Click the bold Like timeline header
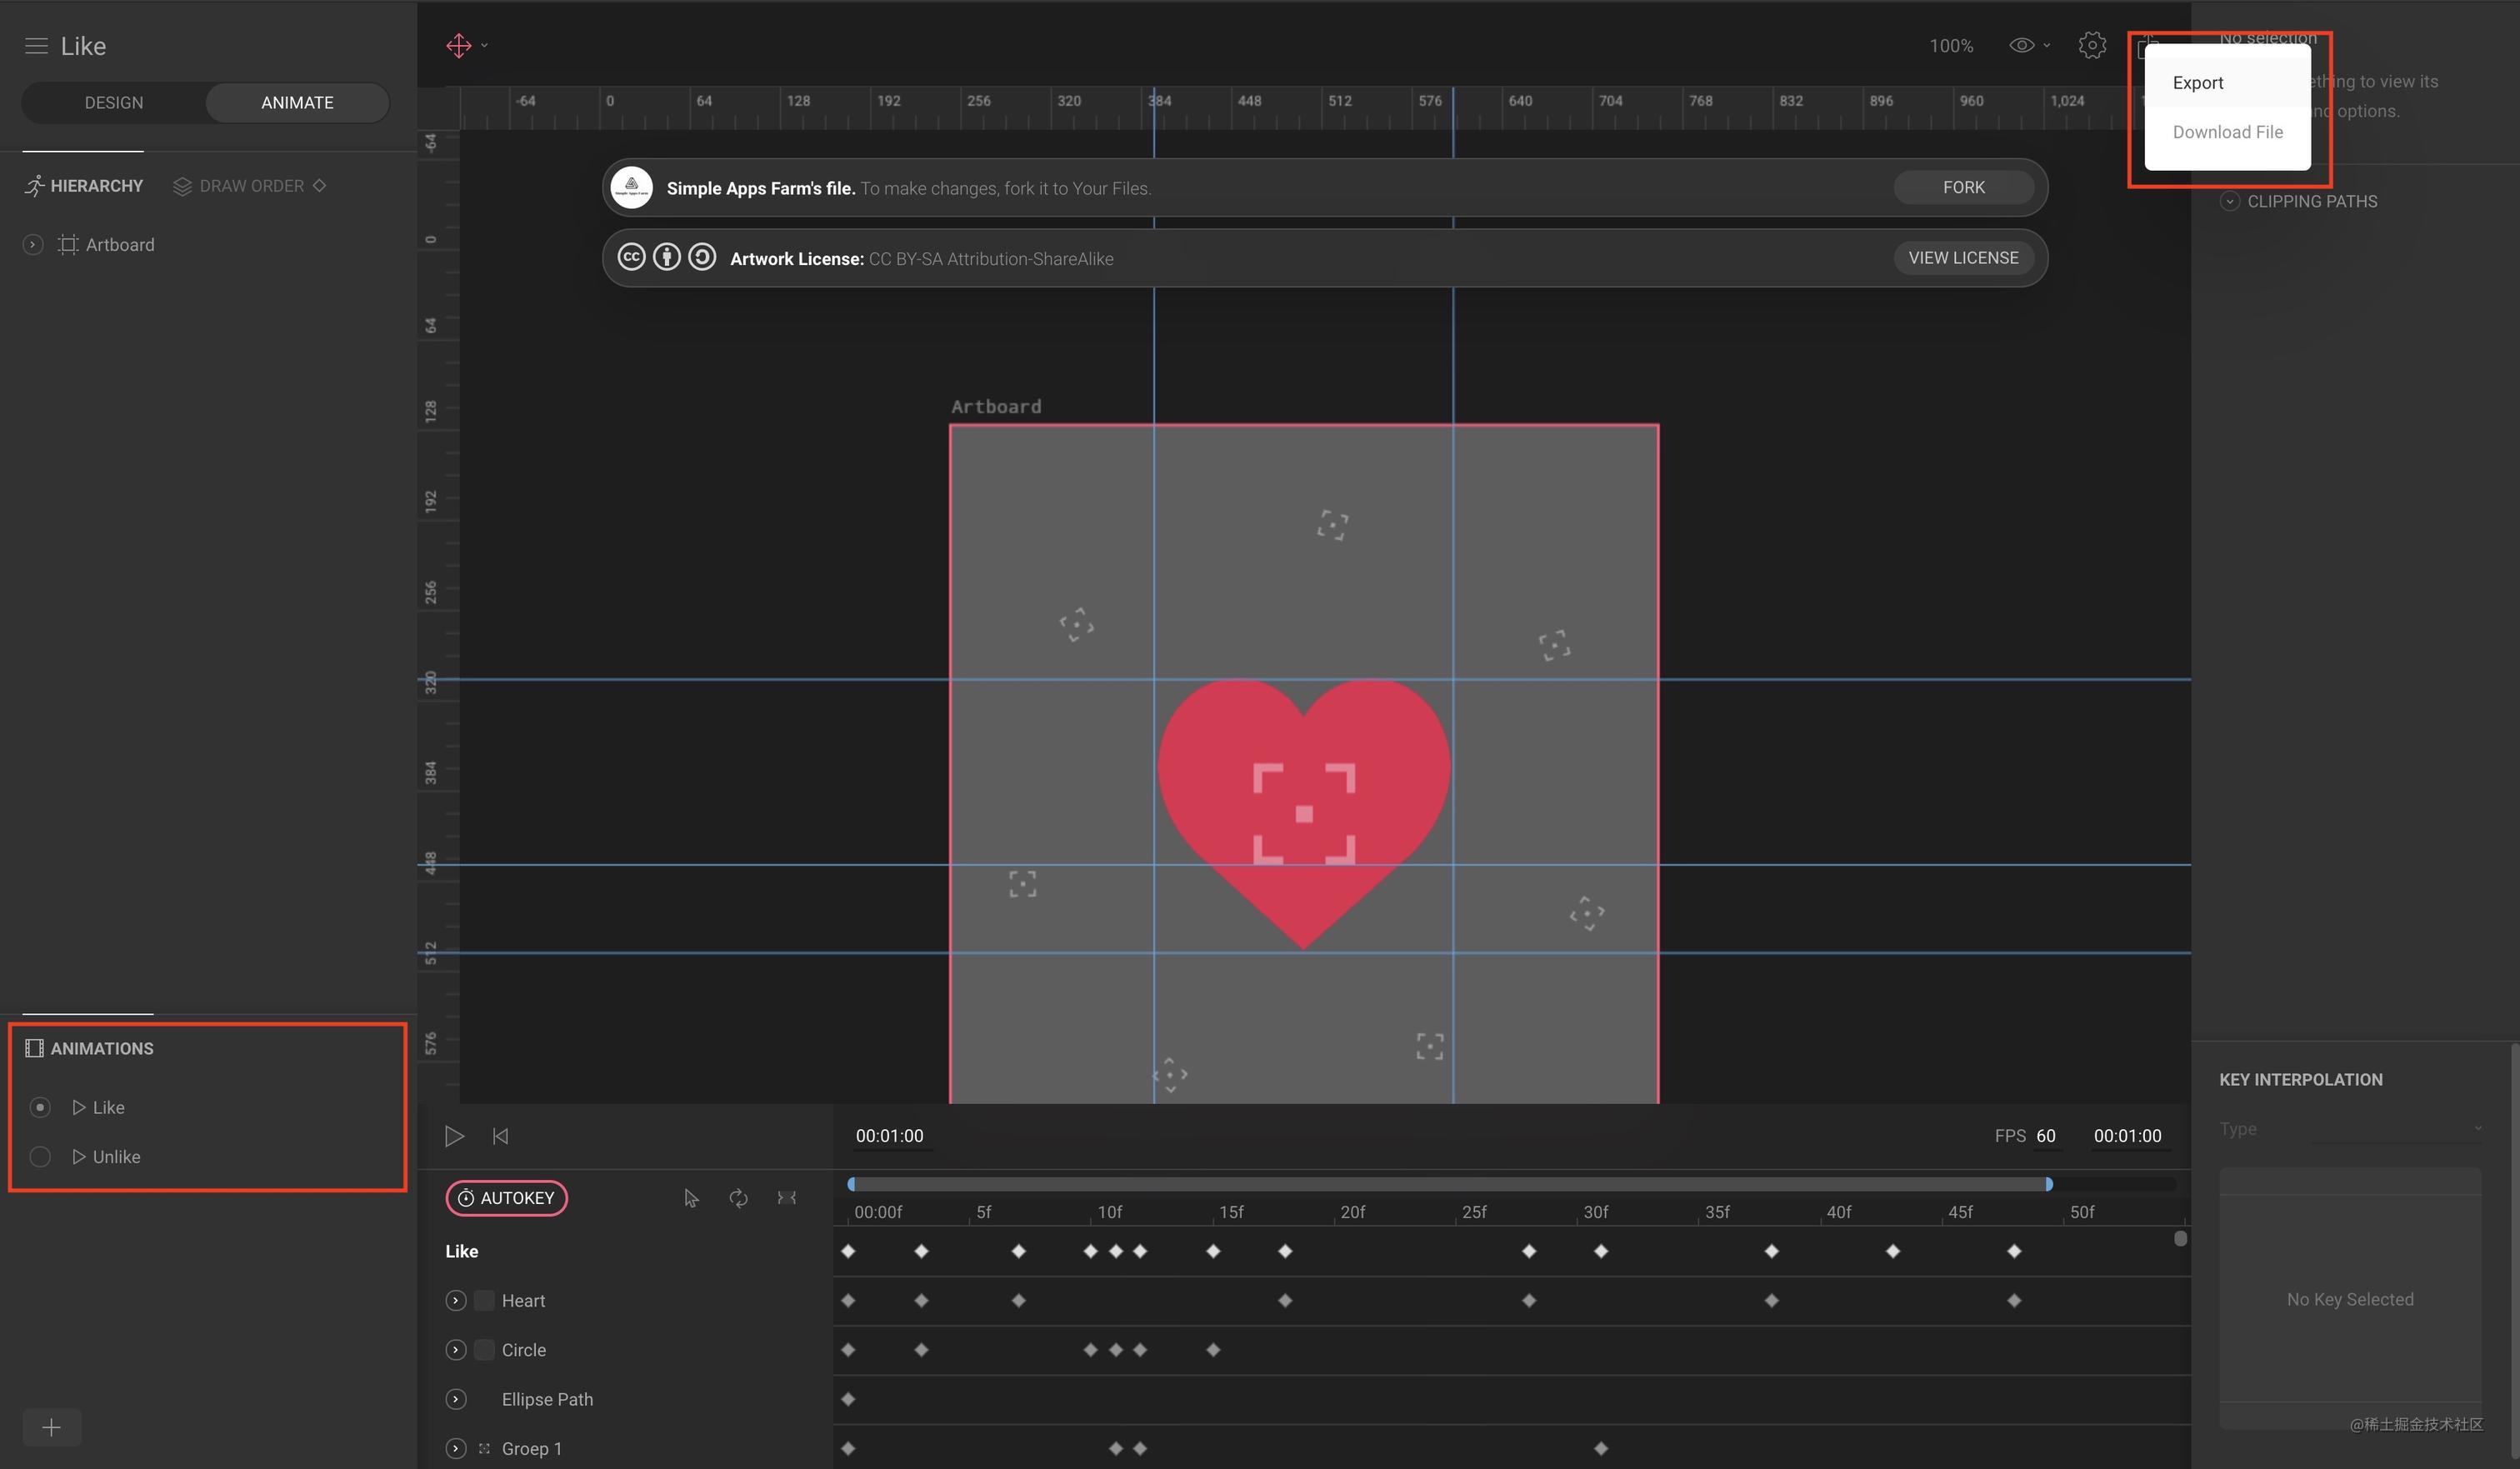This screenshot has width=2520, height=1469. click(462, 1251)
